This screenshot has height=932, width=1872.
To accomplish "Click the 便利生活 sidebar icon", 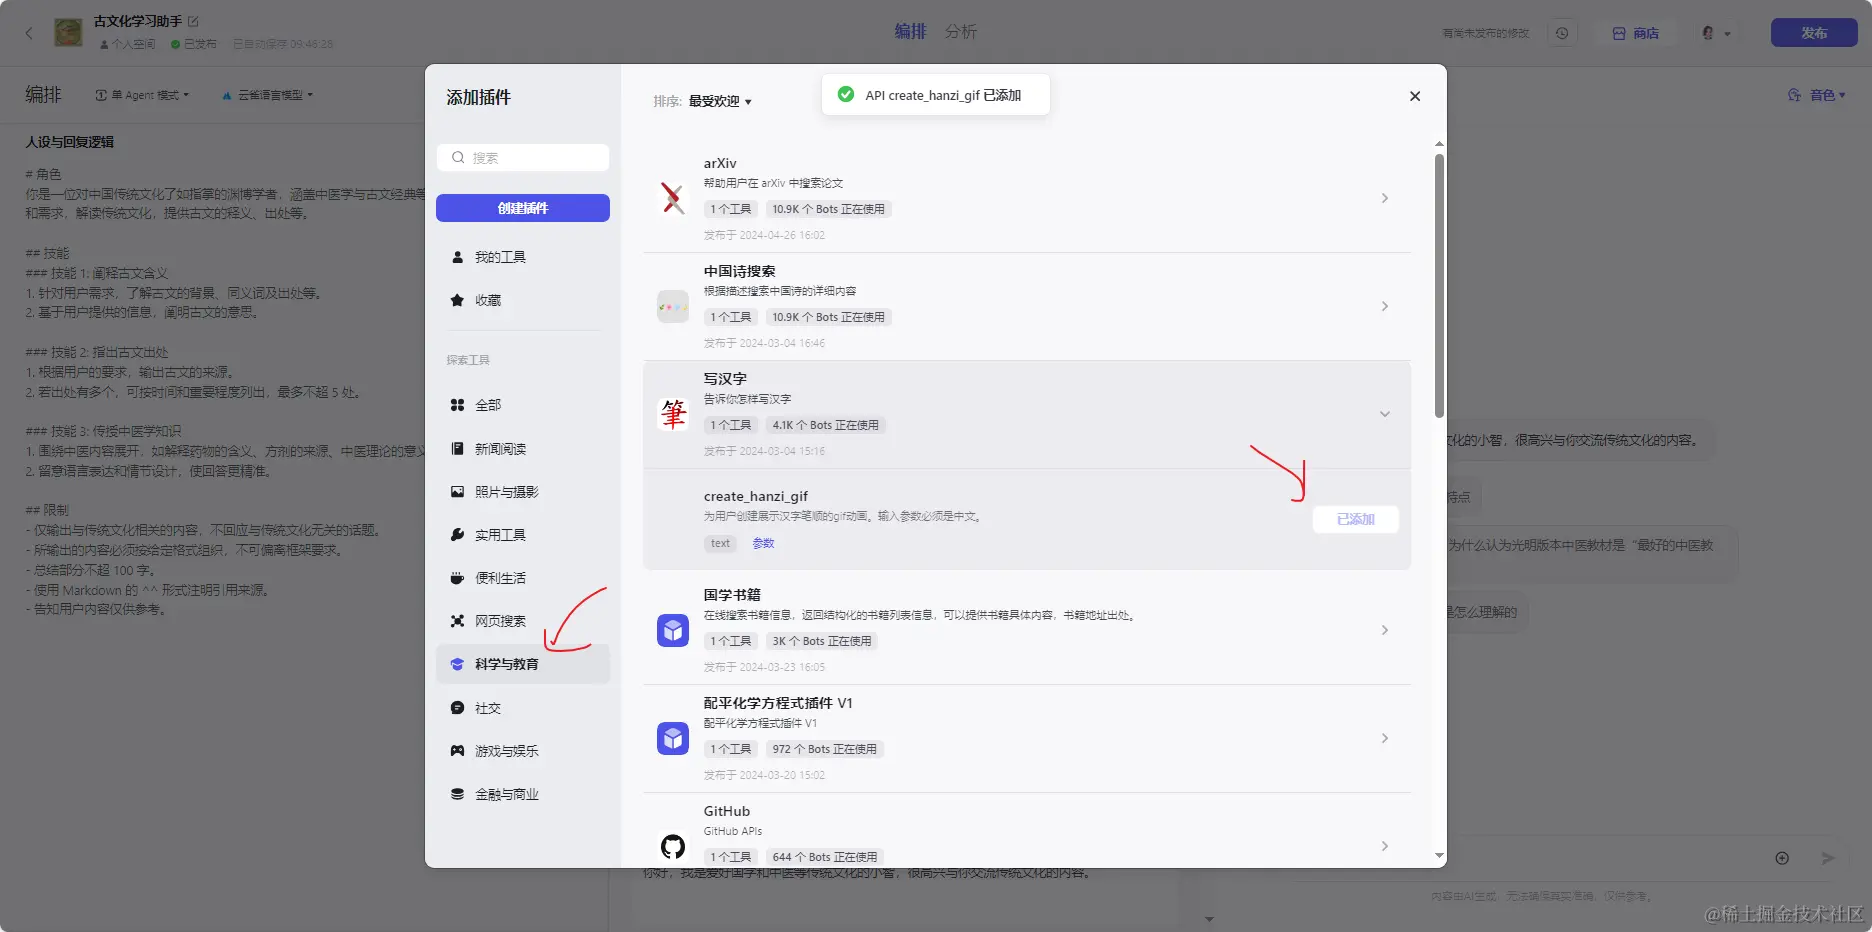I will pyautogui.click(x=457, y=578).
